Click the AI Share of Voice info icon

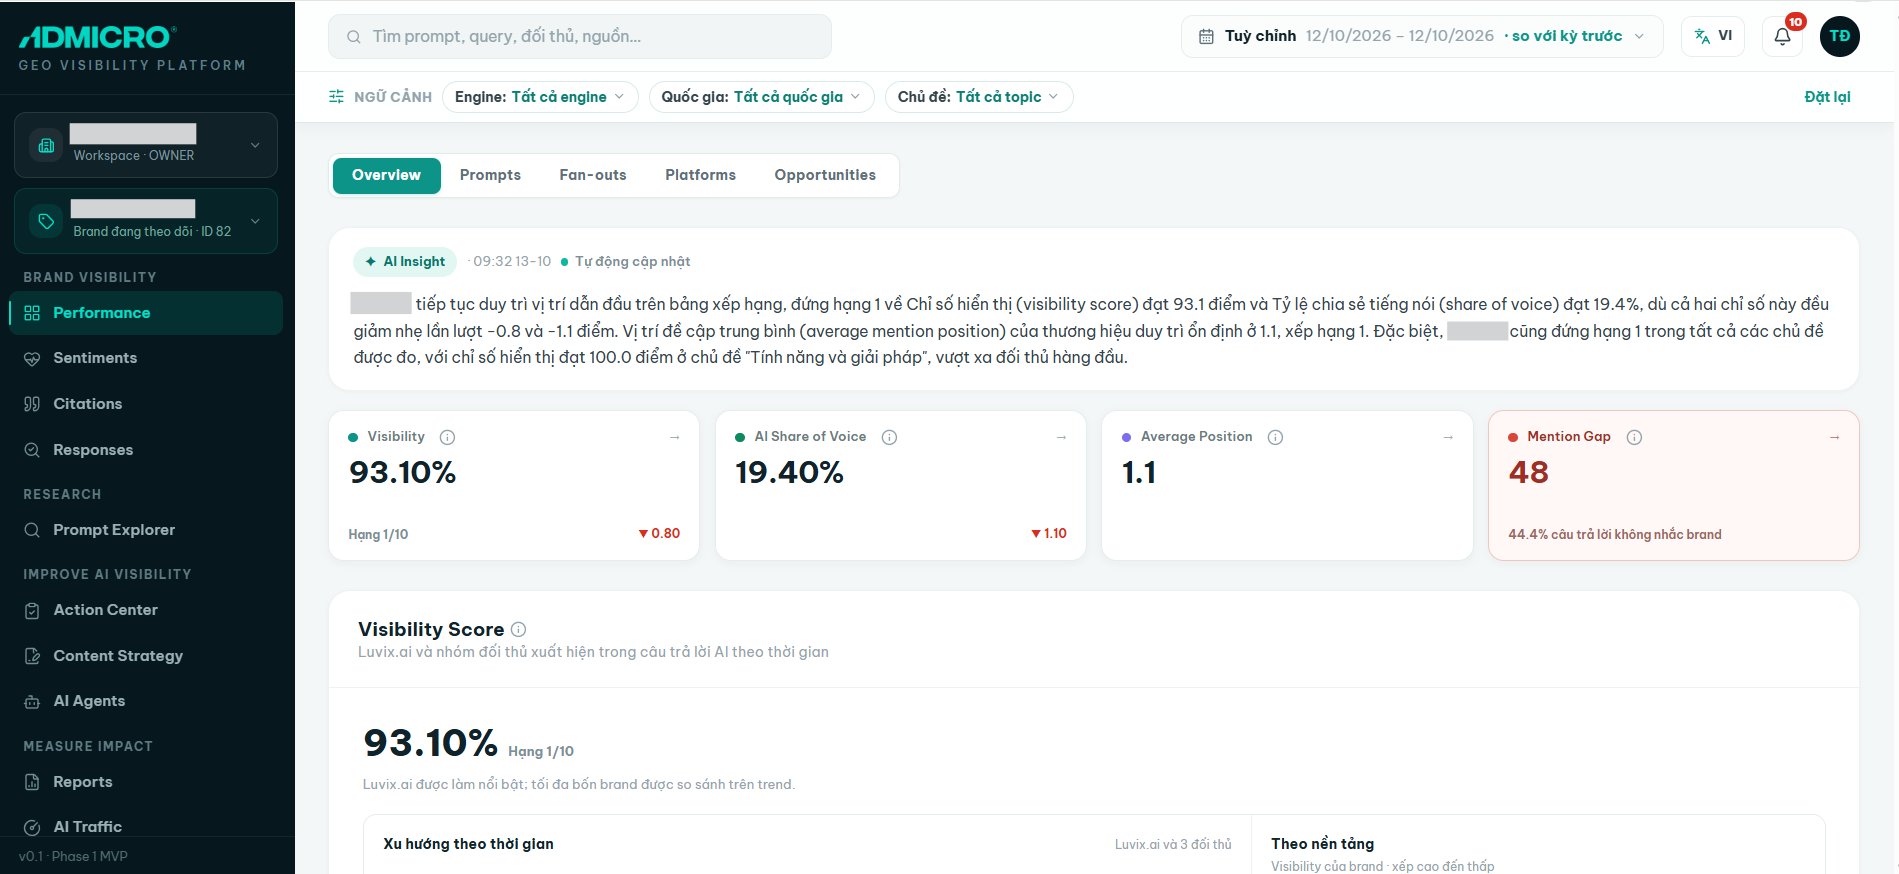click(x=889, y=437)
